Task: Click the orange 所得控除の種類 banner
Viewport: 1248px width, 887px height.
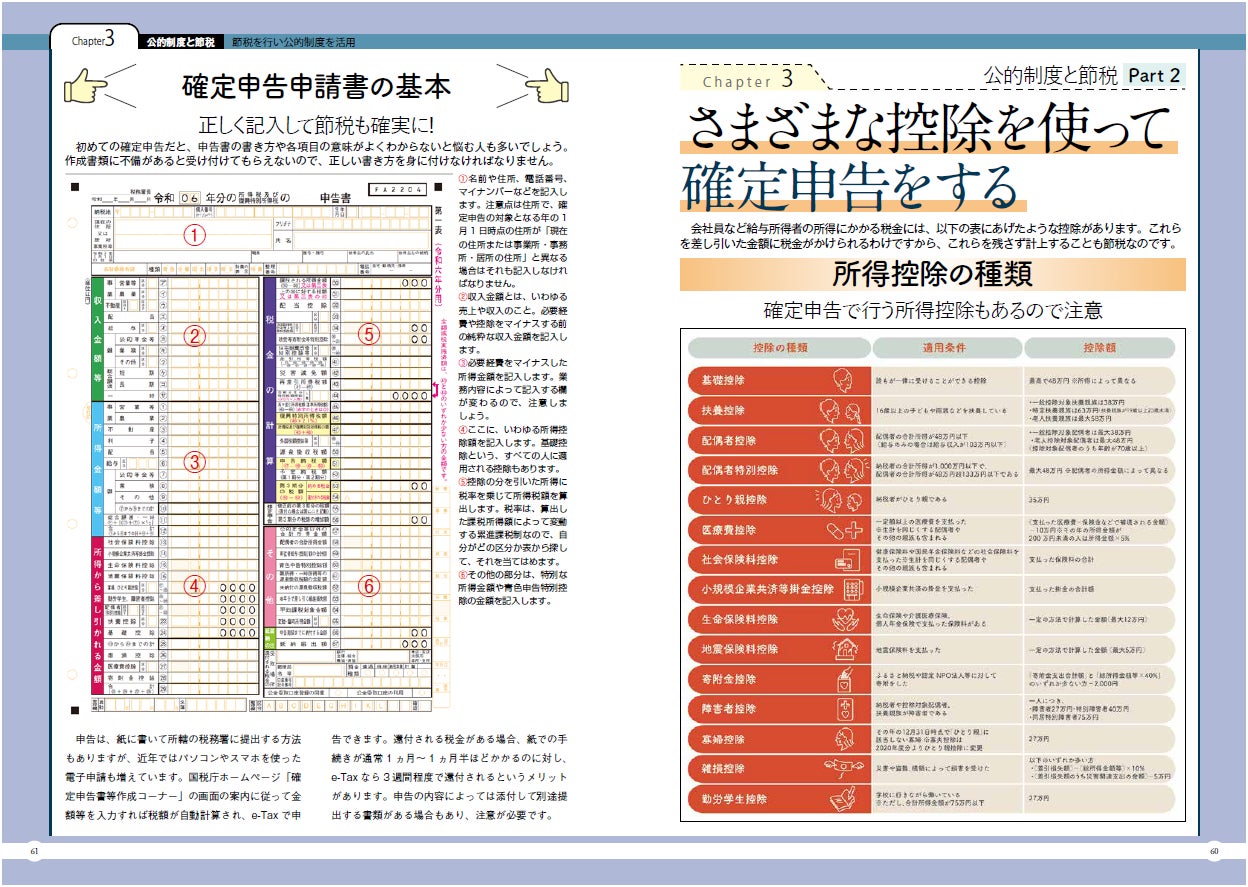Action: point(932,273)
